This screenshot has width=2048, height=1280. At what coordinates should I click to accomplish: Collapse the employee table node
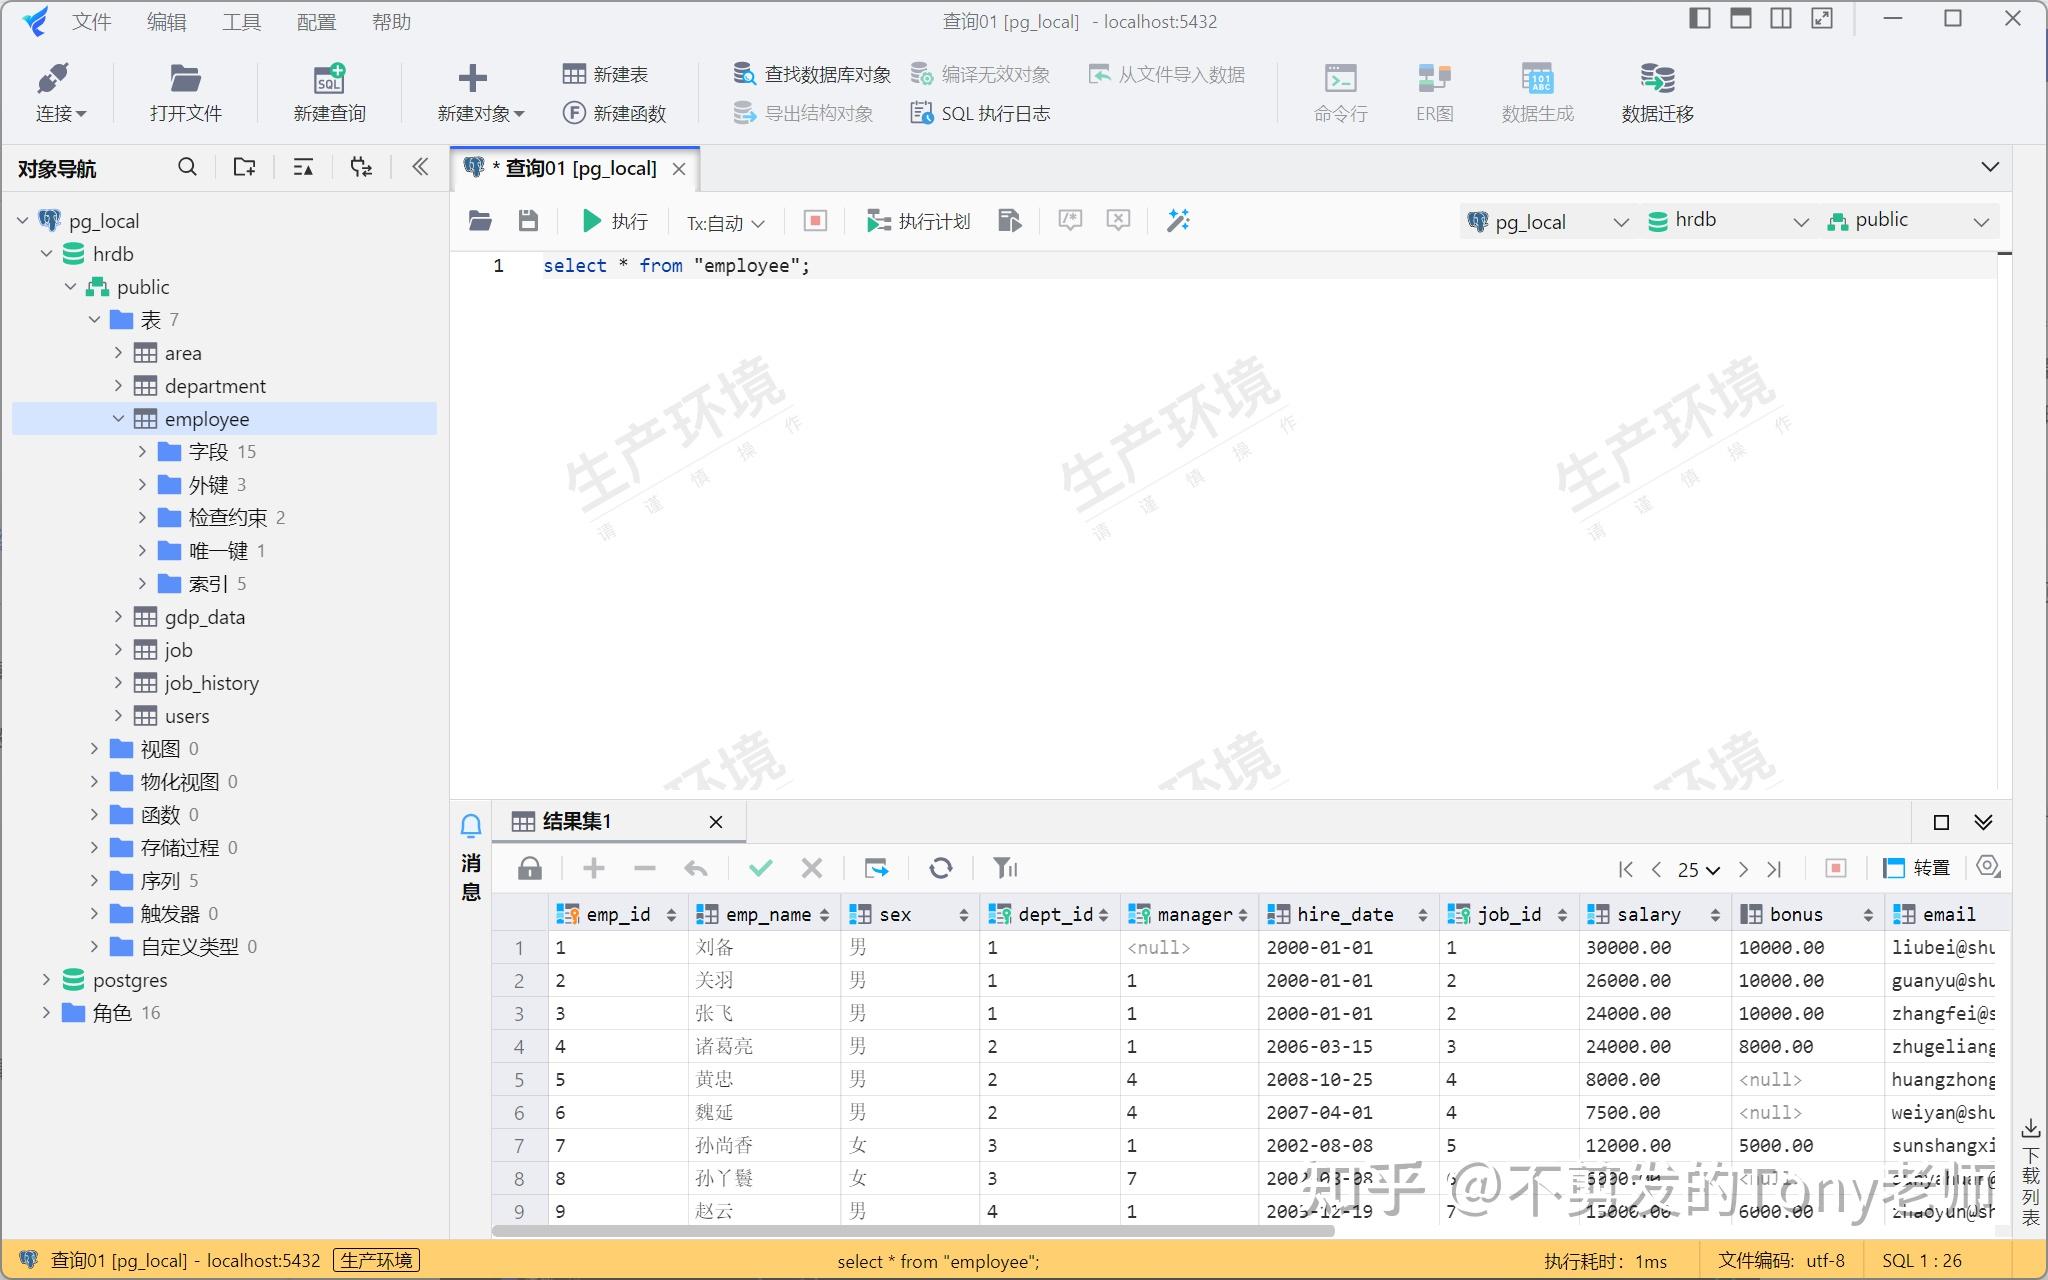click(x=119, y=418)
